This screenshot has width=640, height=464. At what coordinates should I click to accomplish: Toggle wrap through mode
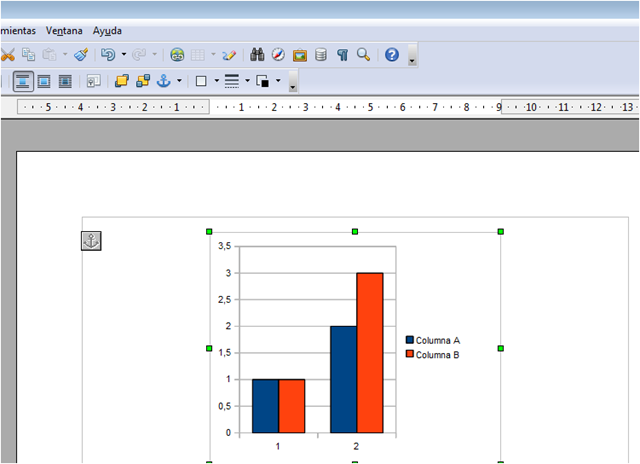65,81
